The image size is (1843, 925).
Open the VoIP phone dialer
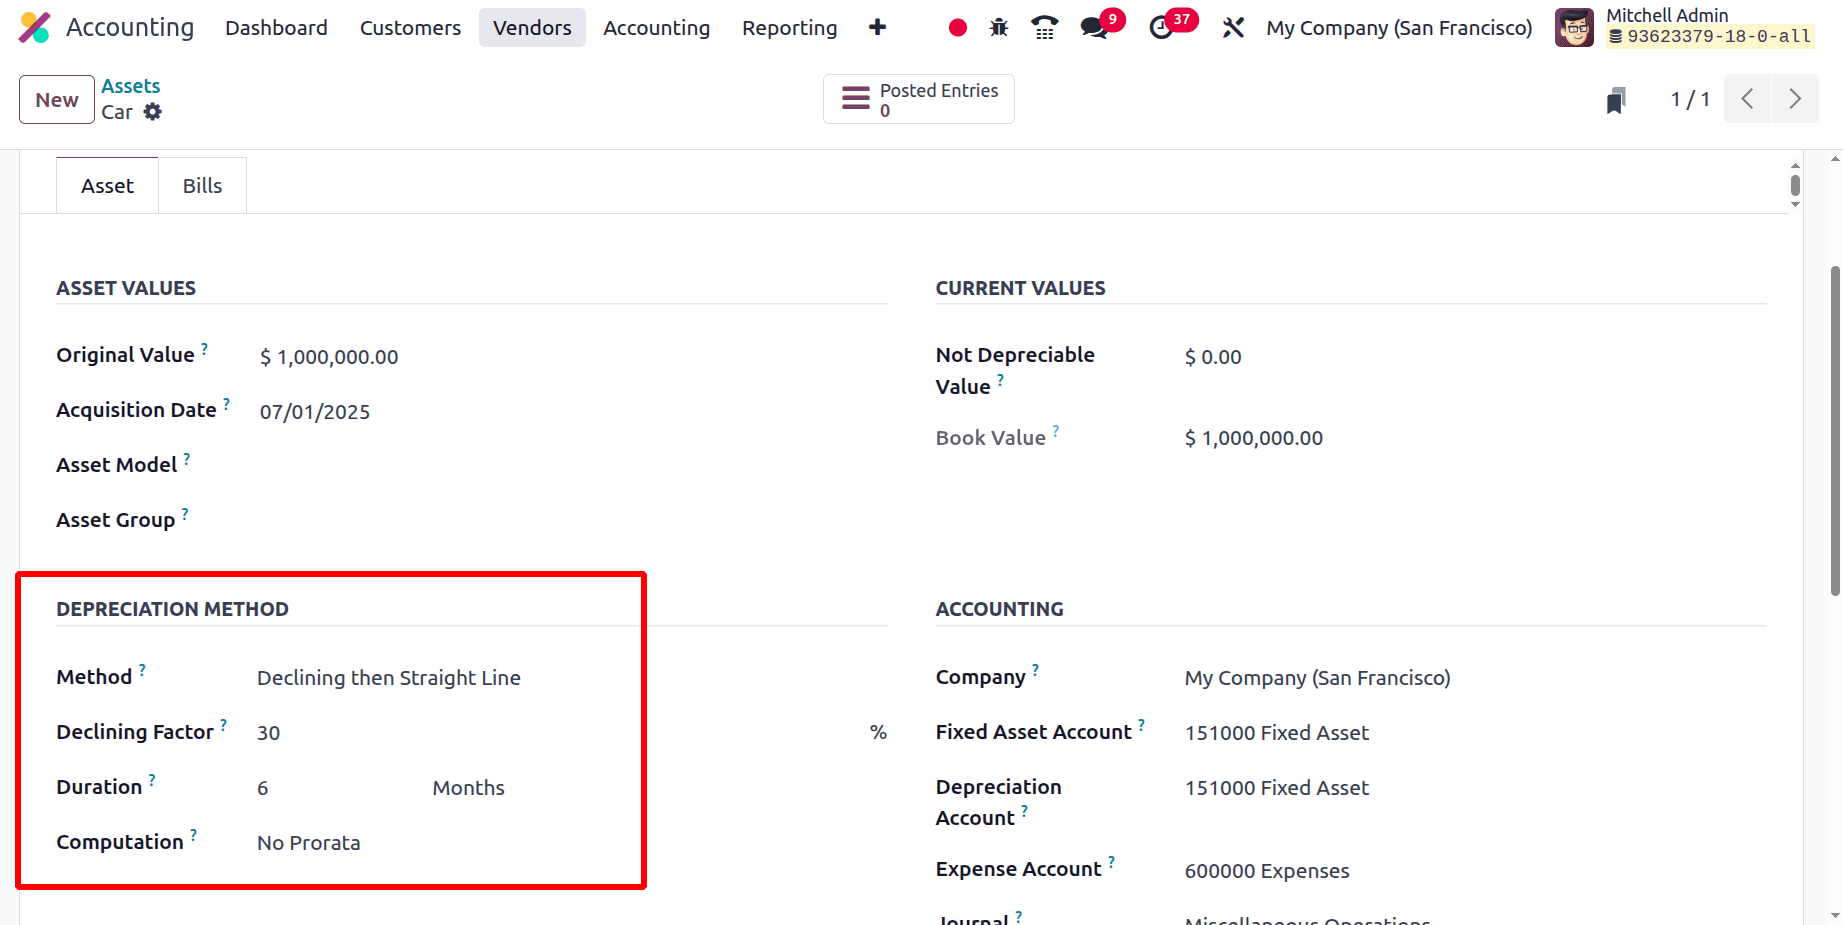click(1044, 27)
